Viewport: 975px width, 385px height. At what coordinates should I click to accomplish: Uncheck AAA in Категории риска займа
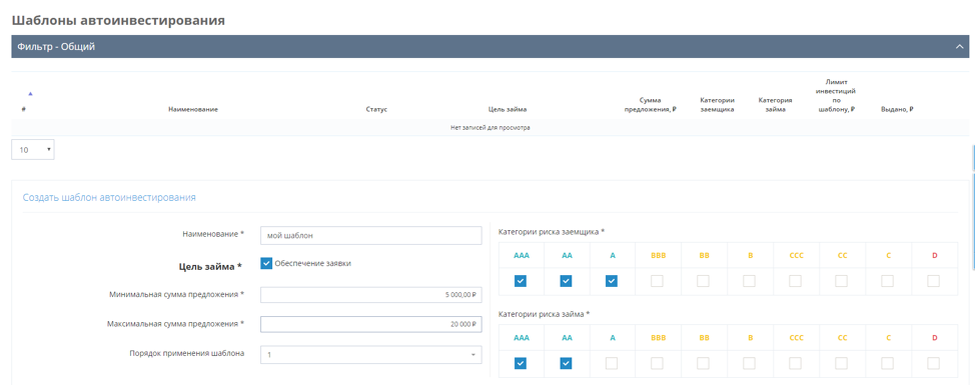(x=520, y=363)
